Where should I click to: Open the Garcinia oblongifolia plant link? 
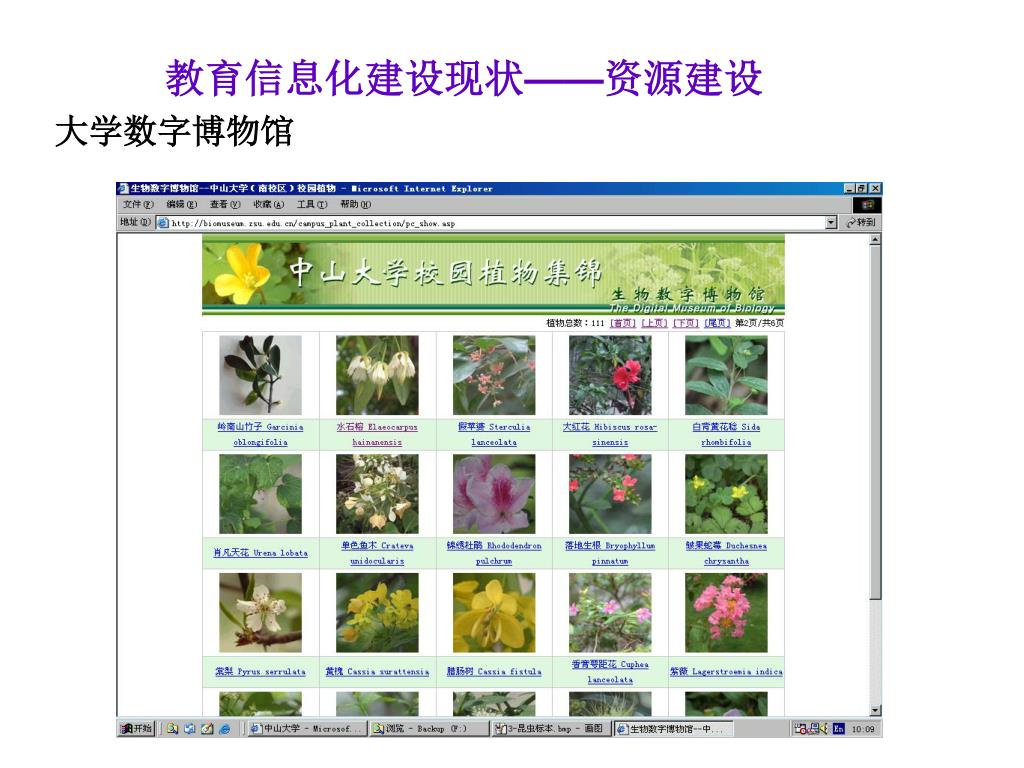coord(261,434)
